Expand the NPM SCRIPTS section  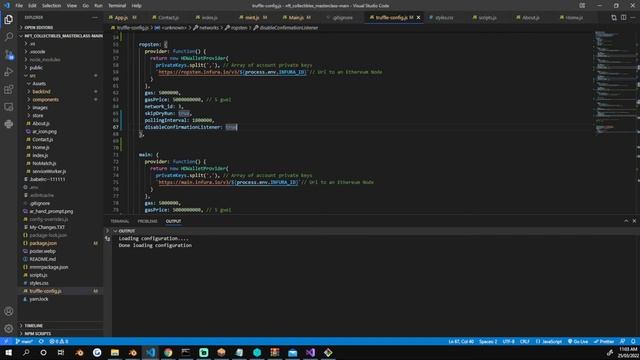[x=38, y=333]
